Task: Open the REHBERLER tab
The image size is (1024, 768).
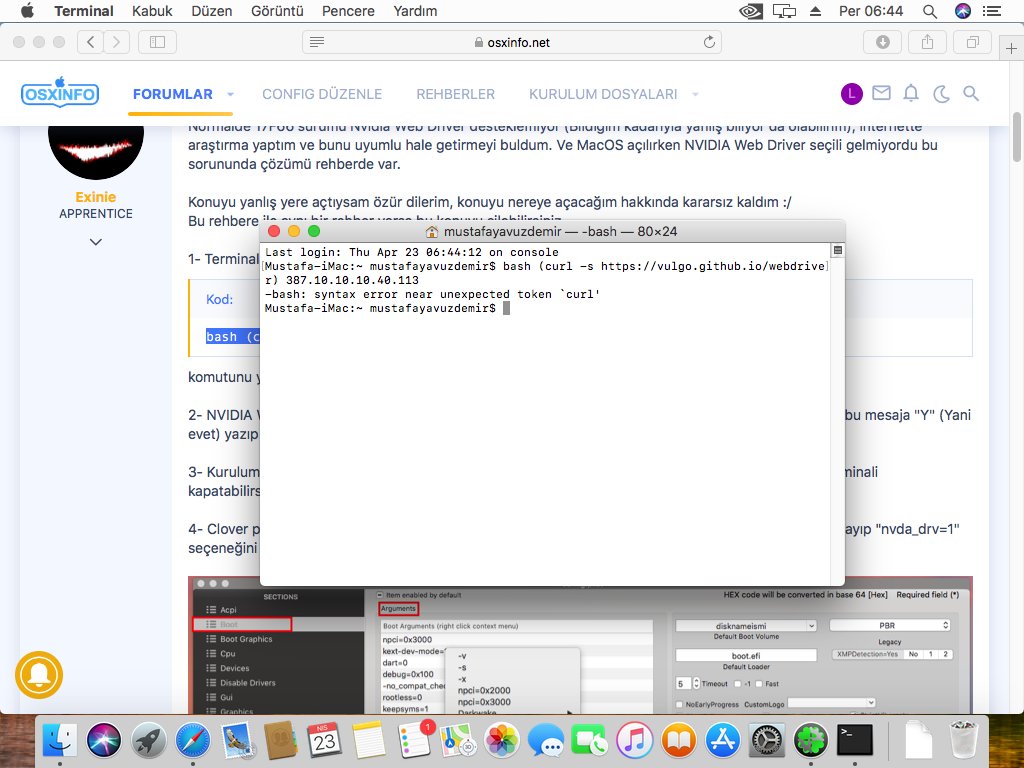Action: point(455,94)
